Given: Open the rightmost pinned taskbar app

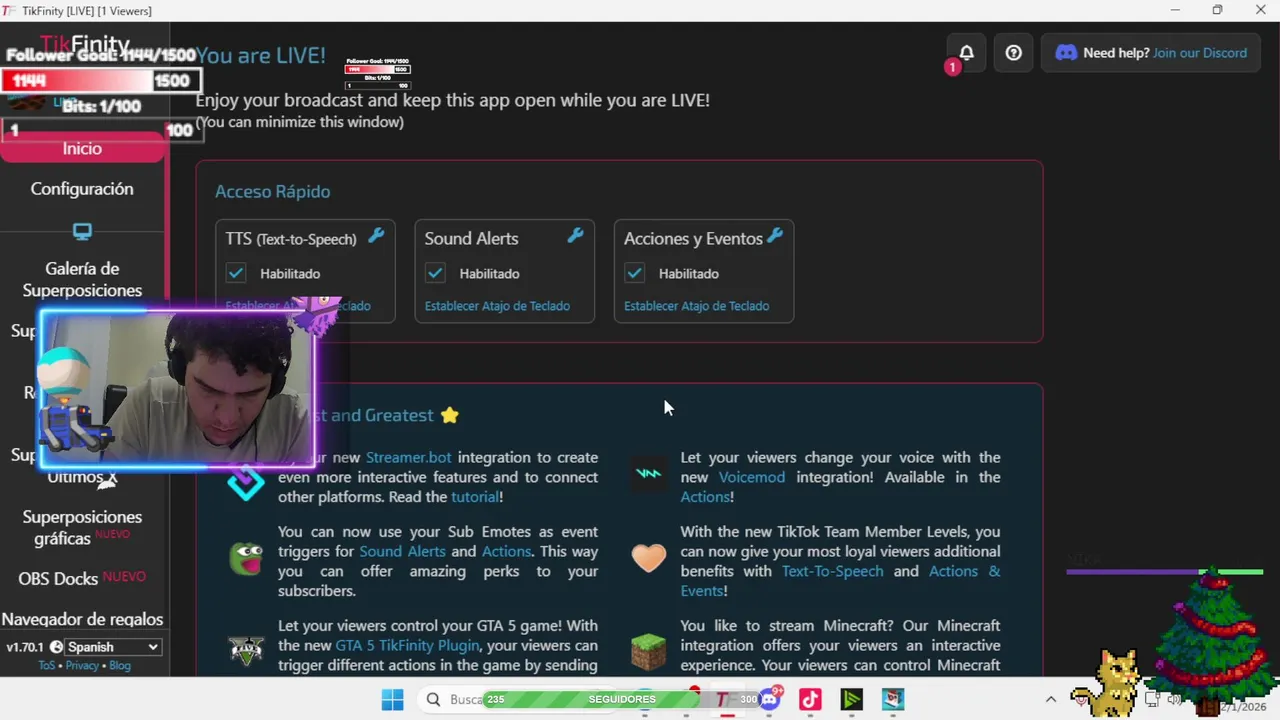Looking at the screenshot, I should pos(893,700).
